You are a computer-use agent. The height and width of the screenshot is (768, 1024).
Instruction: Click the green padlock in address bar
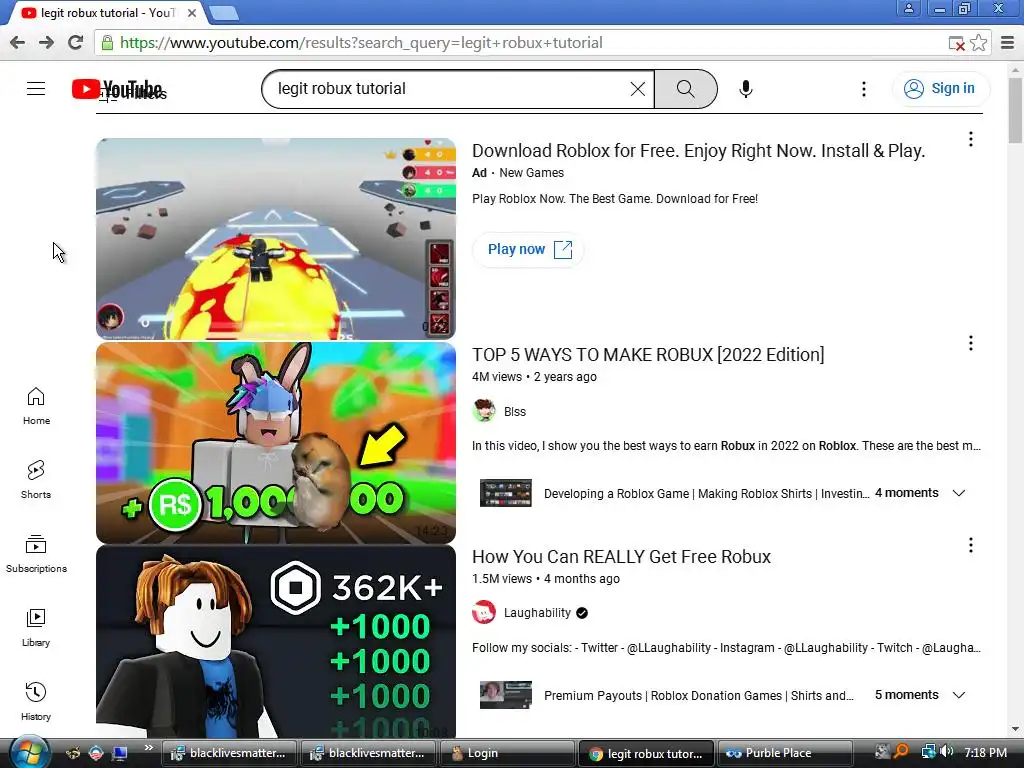pos(107,42)
